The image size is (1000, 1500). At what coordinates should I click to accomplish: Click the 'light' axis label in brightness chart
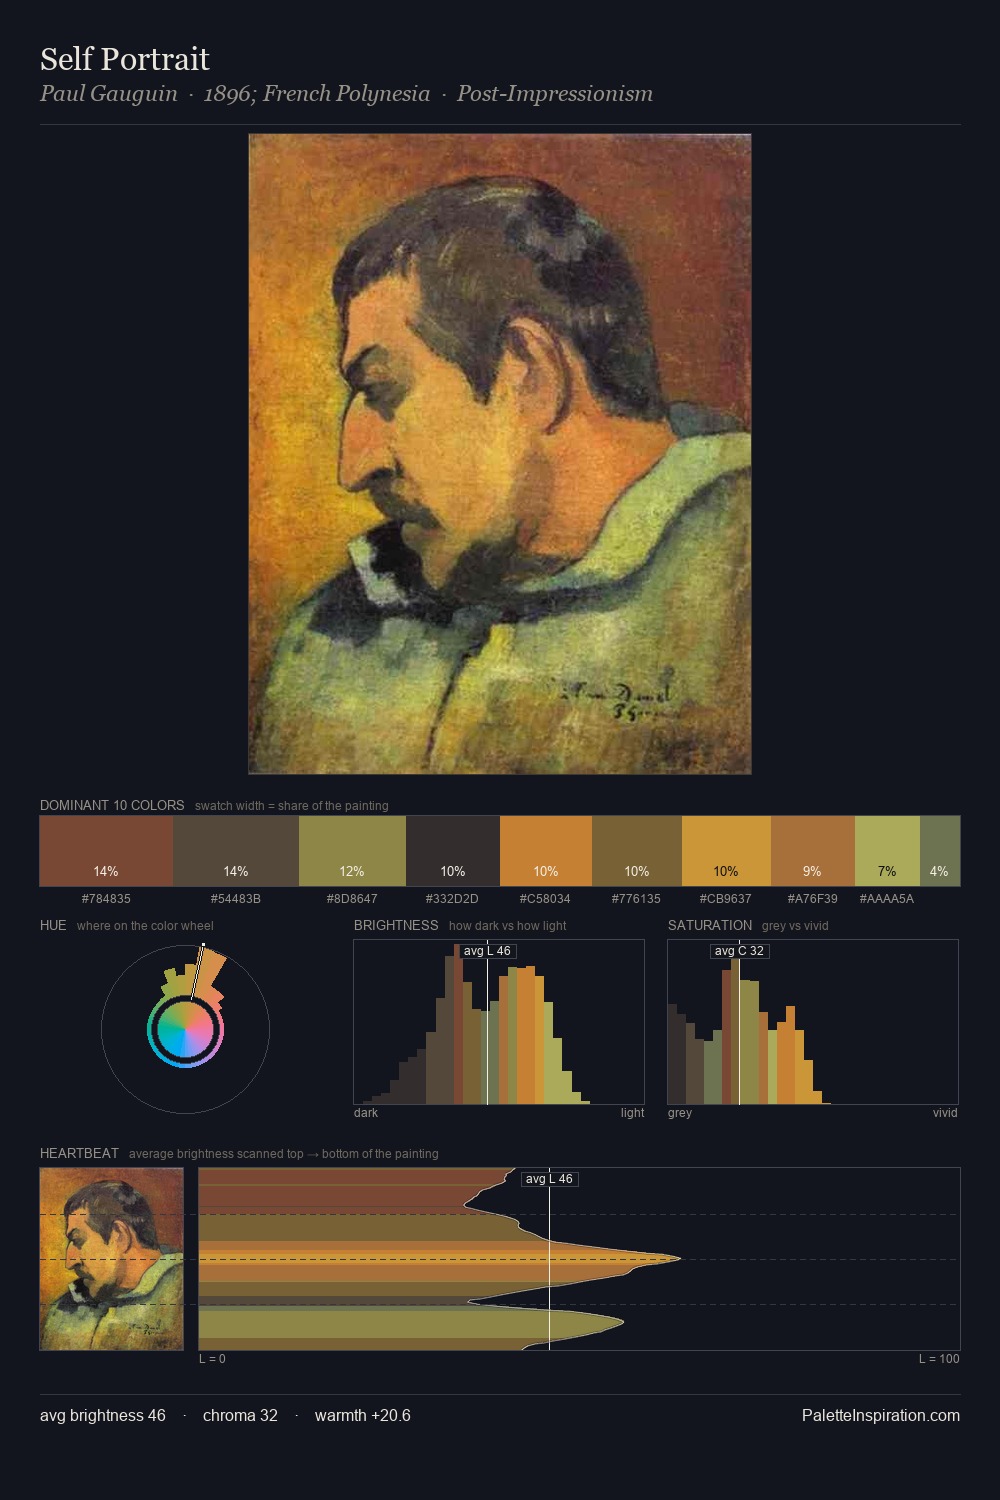pos(633,1113)
